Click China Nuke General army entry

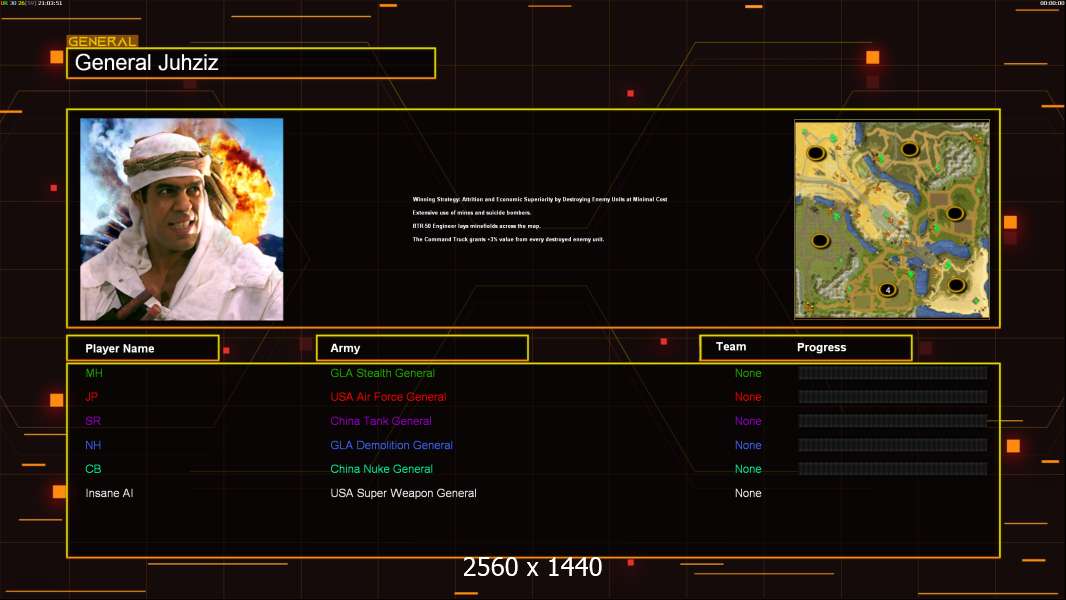click(381, 469)
